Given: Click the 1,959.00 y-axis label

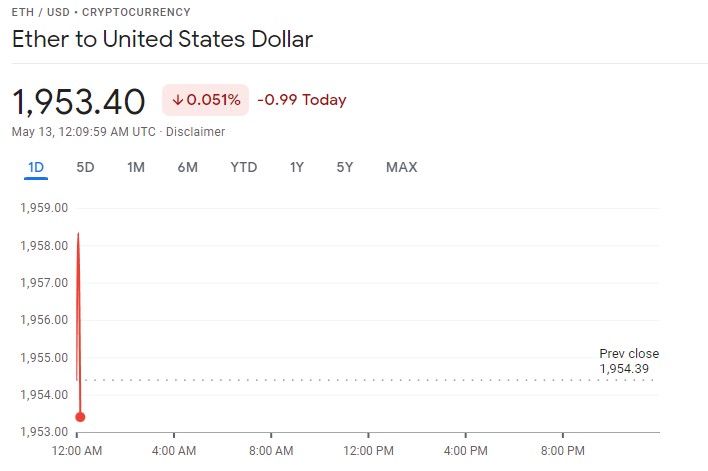Looking at the screenshot, I should [x=44, y=208].
